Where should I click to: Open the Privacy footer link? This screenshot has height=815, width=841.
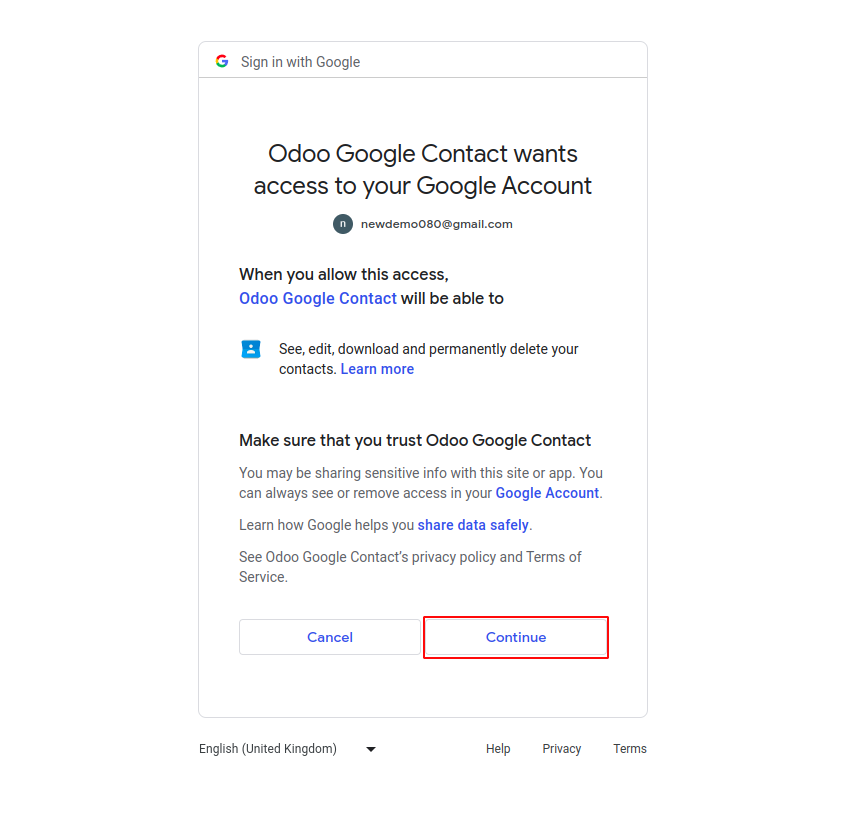pos(562,749)
